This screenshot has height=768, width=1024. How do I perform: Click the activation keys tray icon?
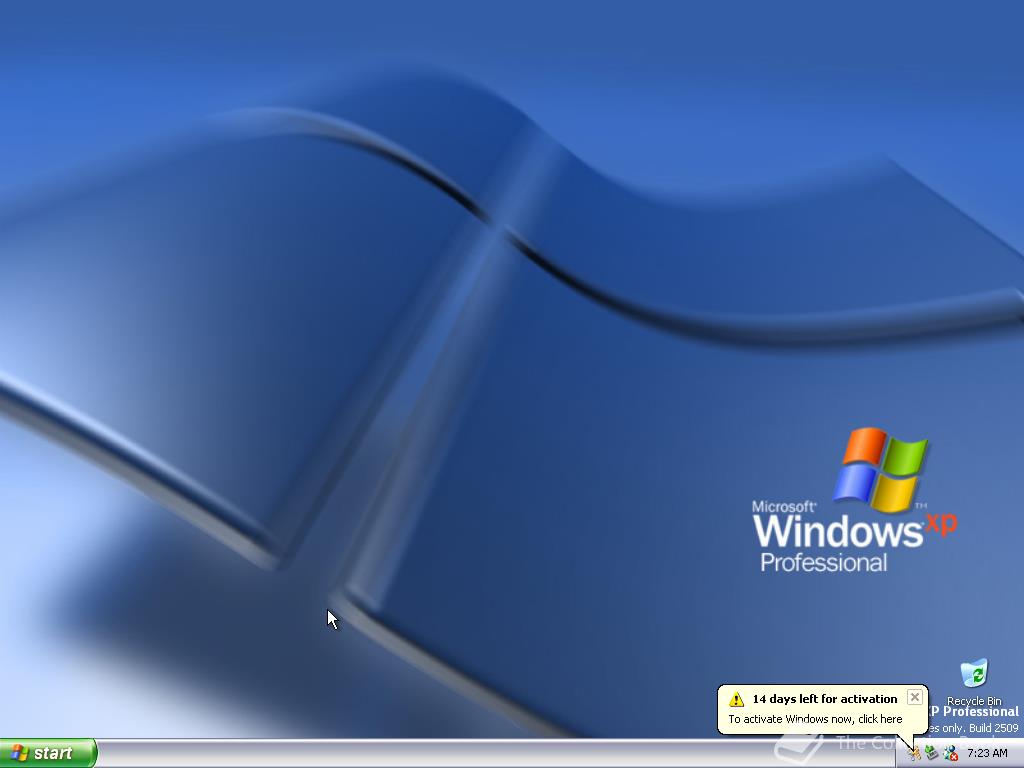pyautogui.click(x=914, y=754)
